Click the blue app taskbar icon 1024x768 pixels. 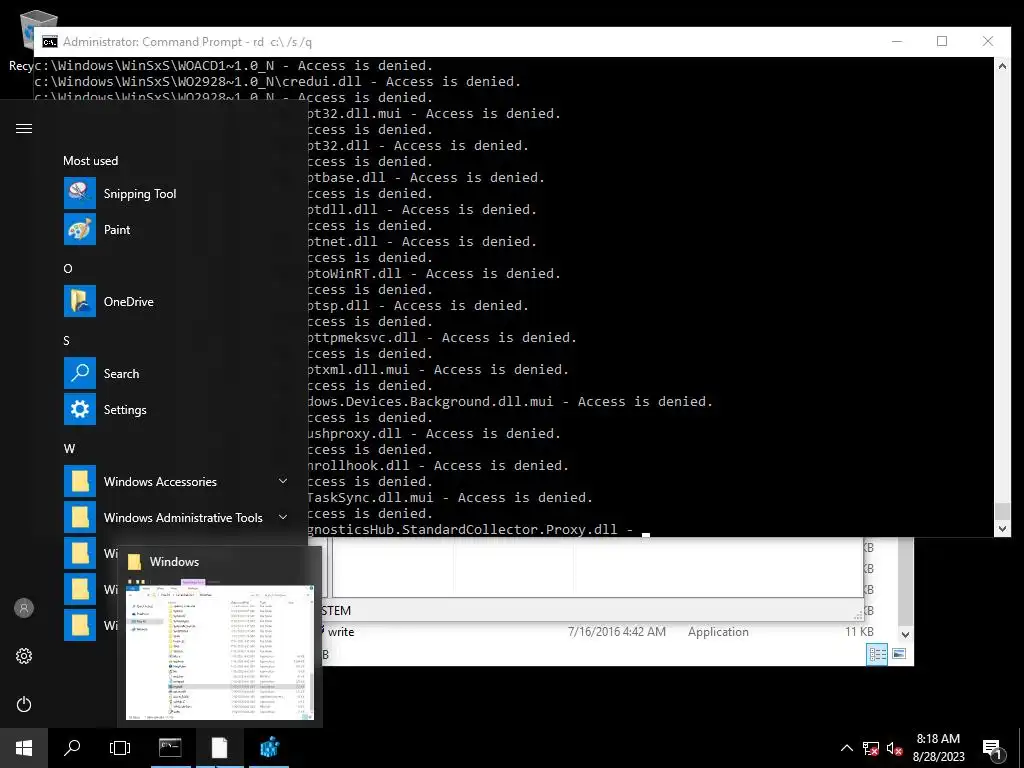pyautogui.click(x=269, y=748)
